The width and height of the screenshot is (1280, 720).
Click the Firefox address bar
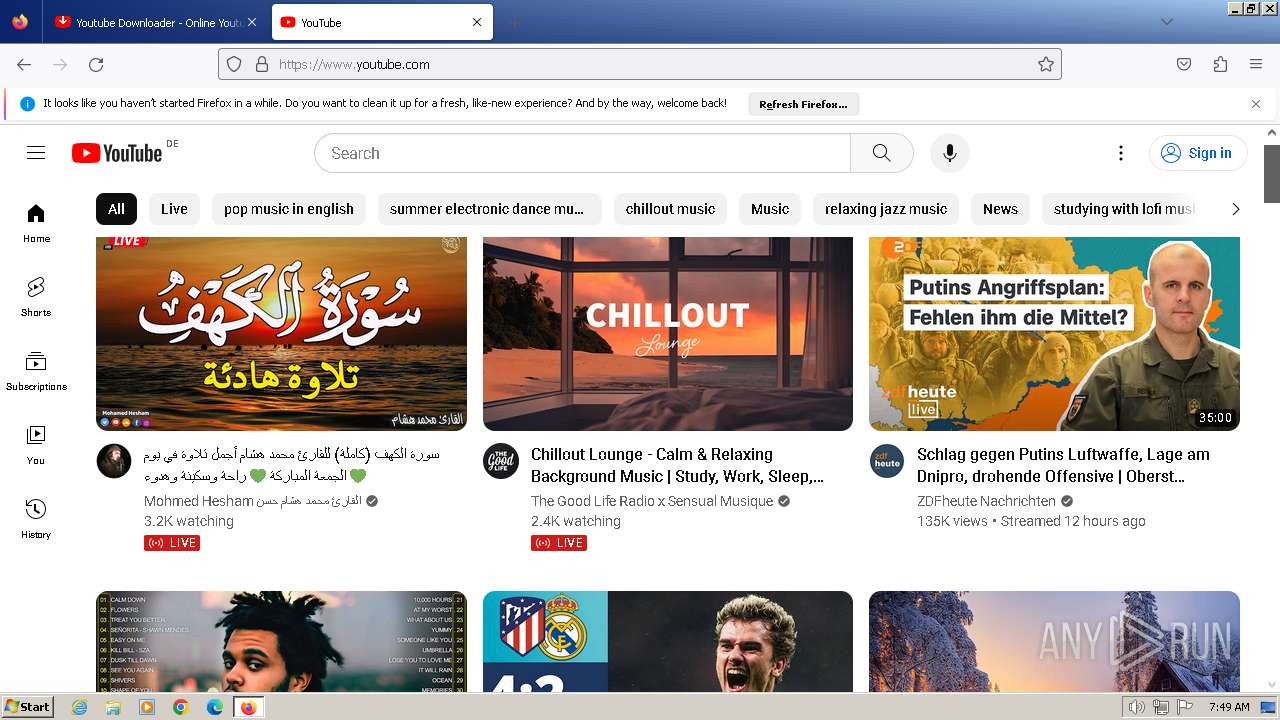640,64
